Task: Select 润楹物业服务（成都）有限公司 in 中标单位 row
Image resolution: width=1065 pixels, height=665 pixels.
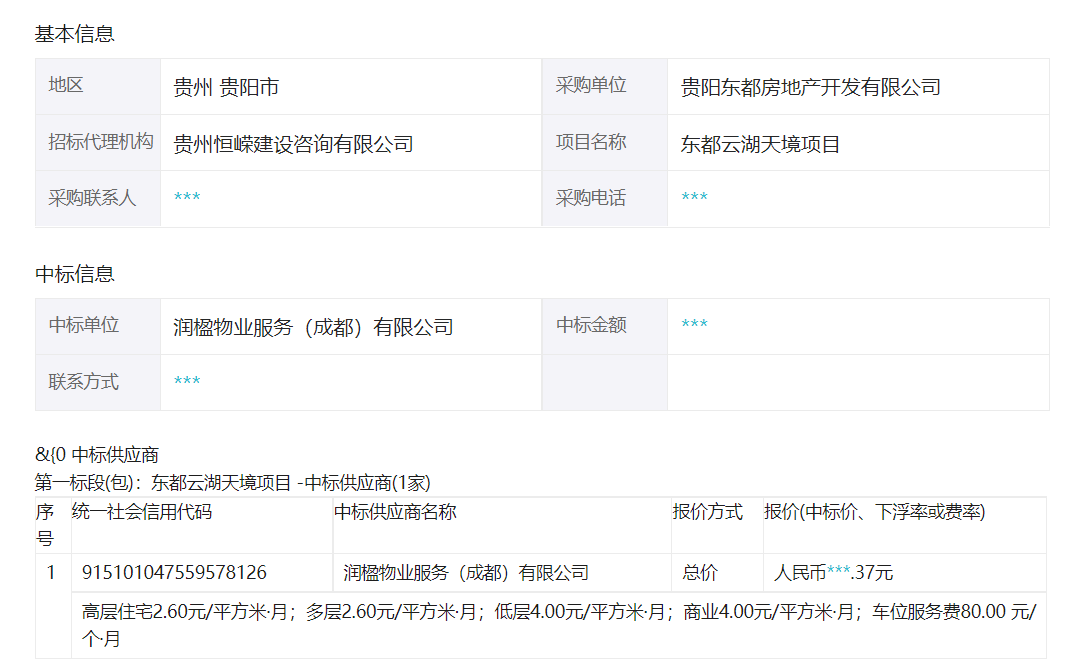Action: click(313, 327)
